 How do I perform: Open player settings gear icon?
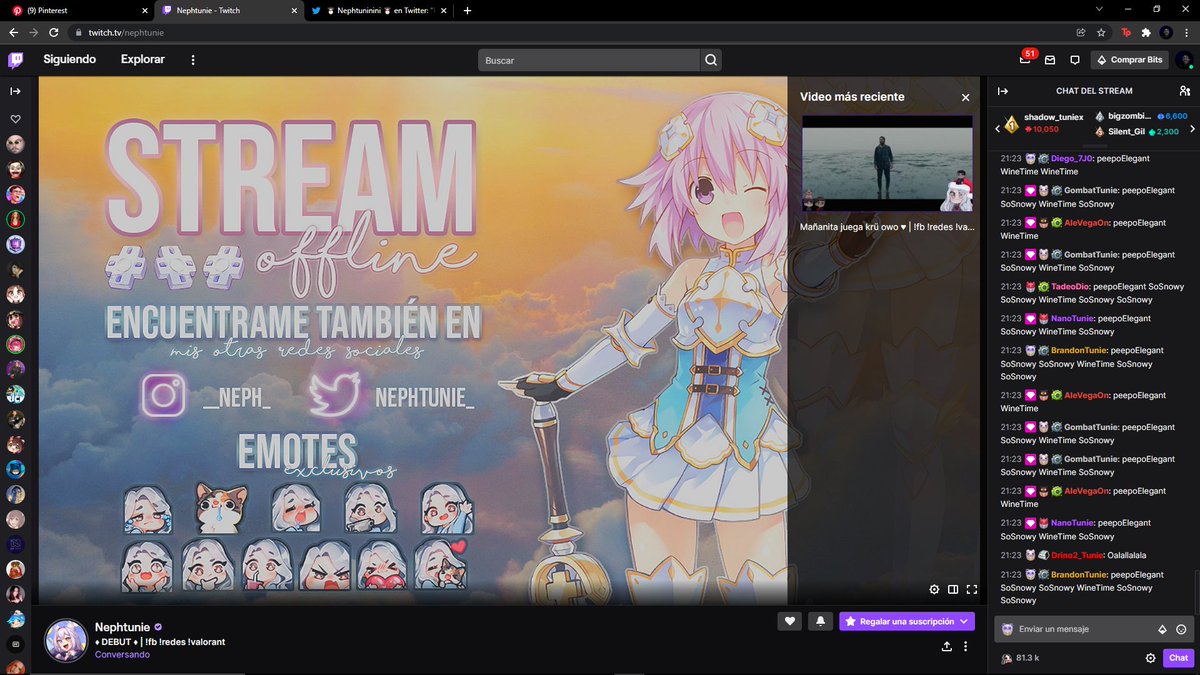click(934, 590)
